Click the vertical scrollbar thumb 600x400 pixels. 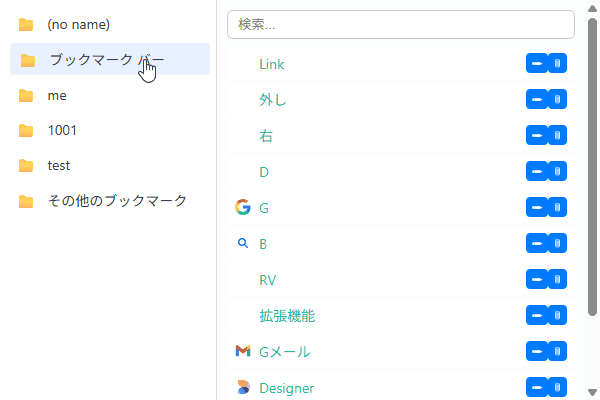(x=592, y=167)
